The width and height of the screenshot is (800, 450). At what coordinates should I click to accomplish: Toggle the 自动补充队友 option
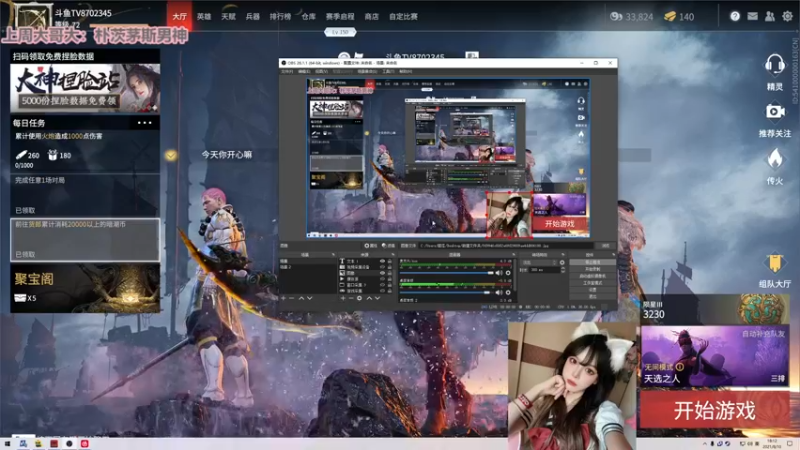pos(763,334)
